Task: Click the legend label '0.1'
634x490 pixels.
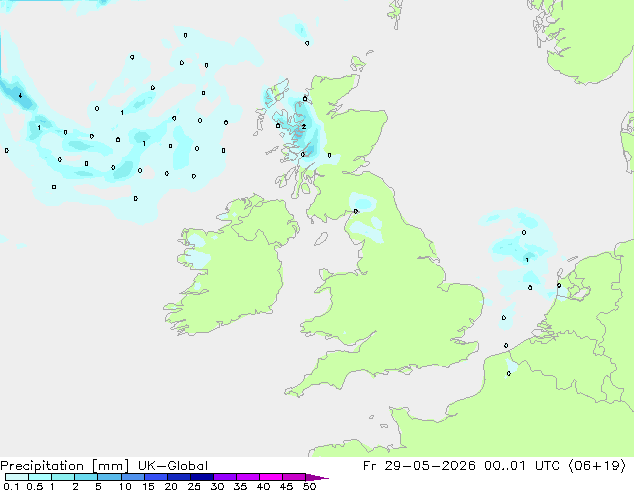Action: tap(11, 486)
